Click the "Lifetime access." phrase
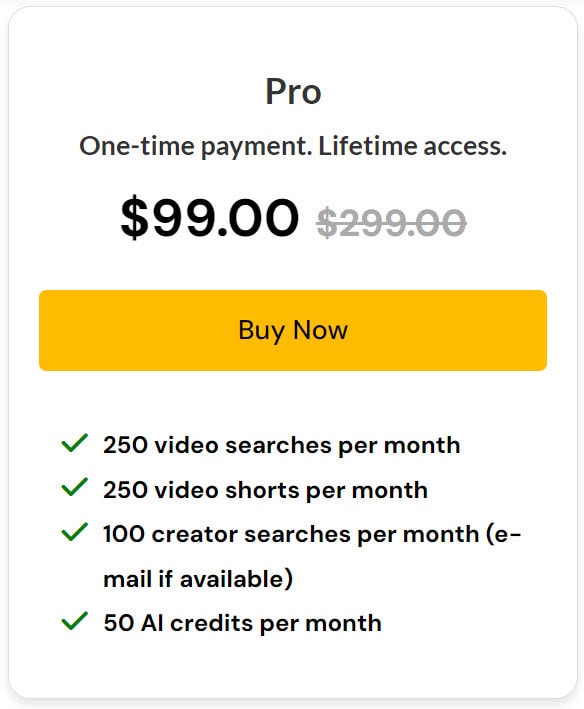 (x=412, y=146)
